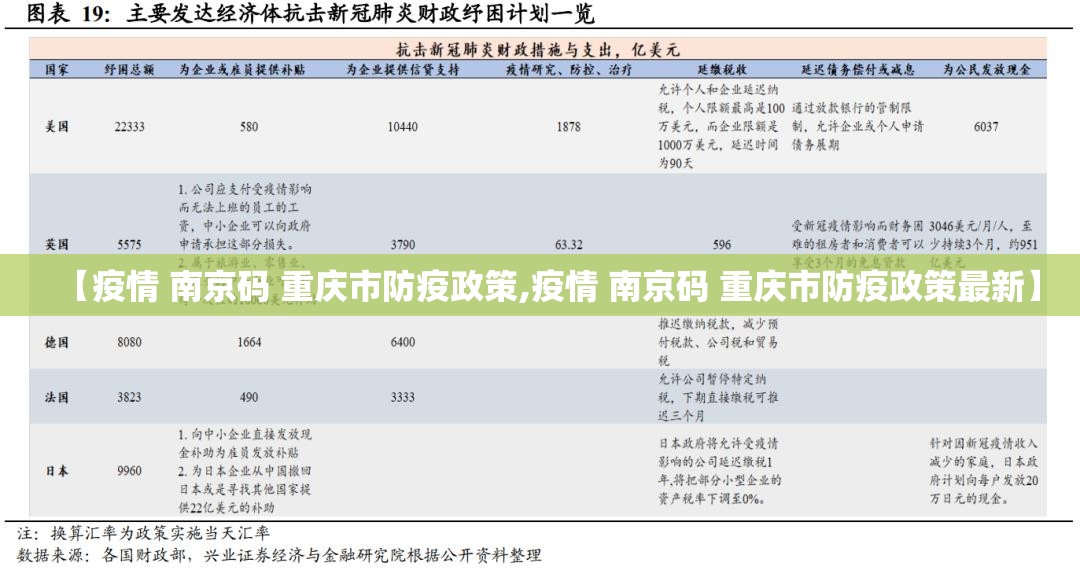Select the 延缴税收 column header
Screen dimensions: 1080x570
(722, 70)
